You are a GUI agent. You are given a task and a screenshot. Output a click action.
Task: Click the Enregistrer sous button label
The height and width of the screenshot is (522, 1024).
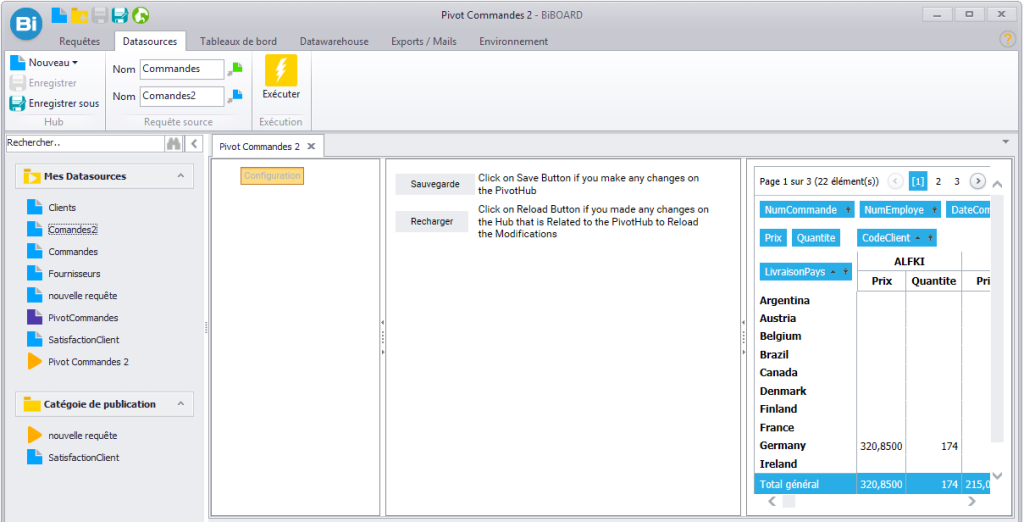[64, 103]
